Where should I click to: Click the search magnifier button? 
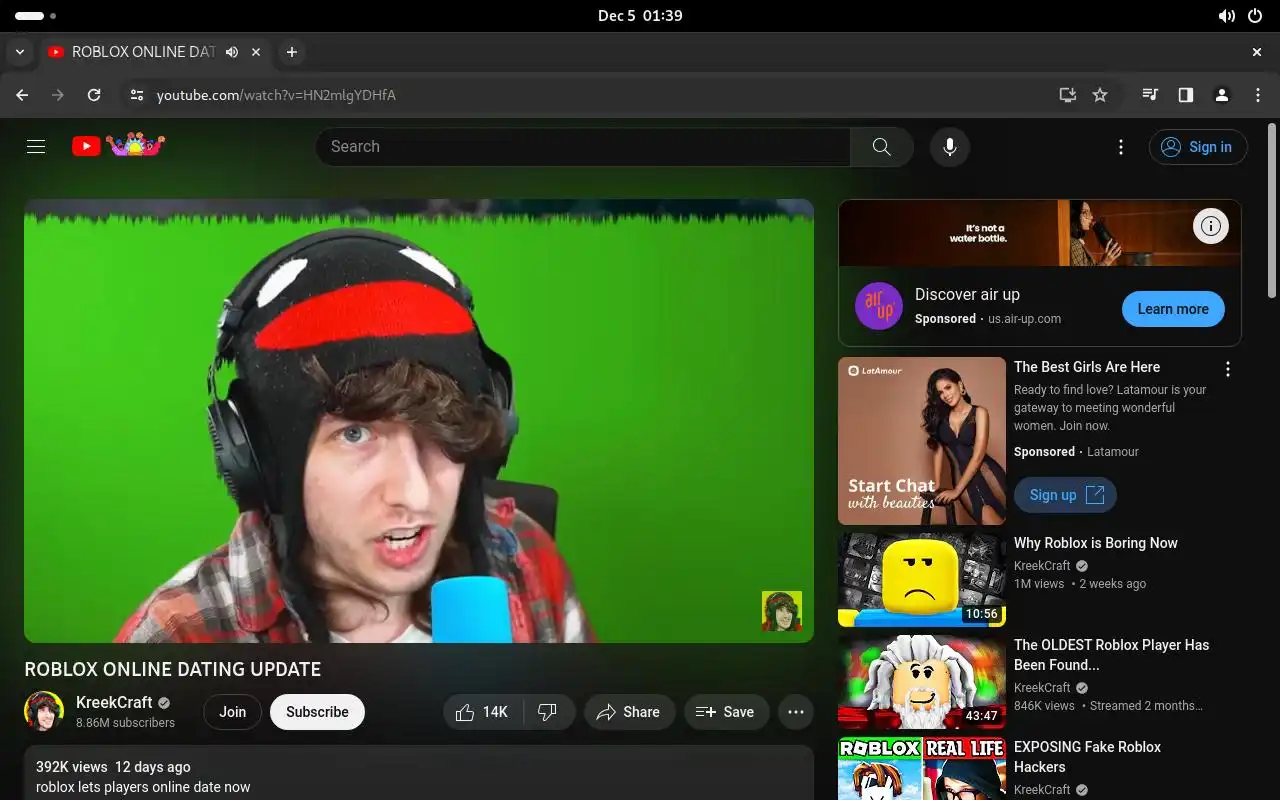[881, 147]
